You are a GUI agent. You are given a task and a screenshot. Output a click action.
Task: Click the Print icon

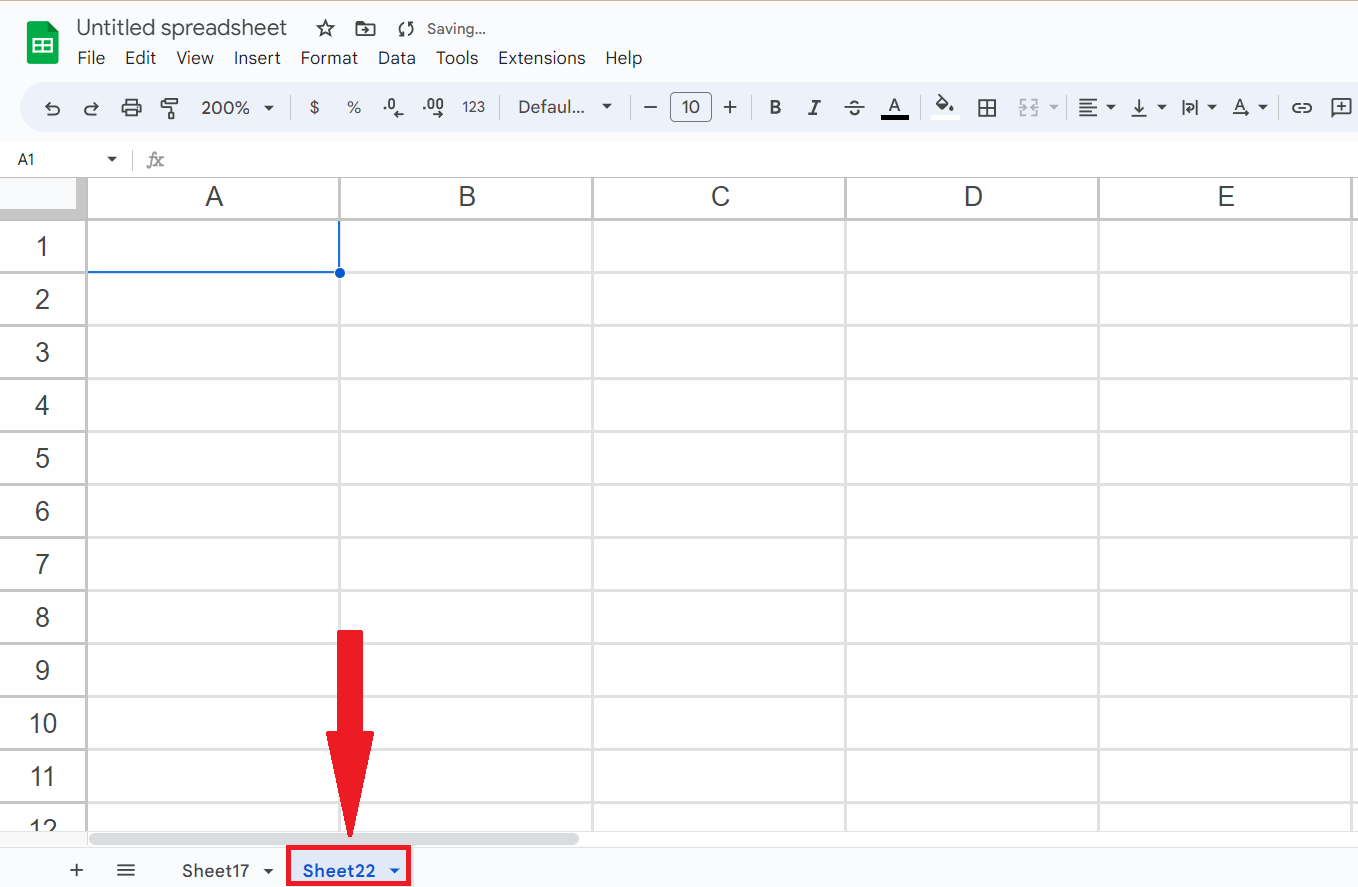pyautogui.click(x=131, y=107)
